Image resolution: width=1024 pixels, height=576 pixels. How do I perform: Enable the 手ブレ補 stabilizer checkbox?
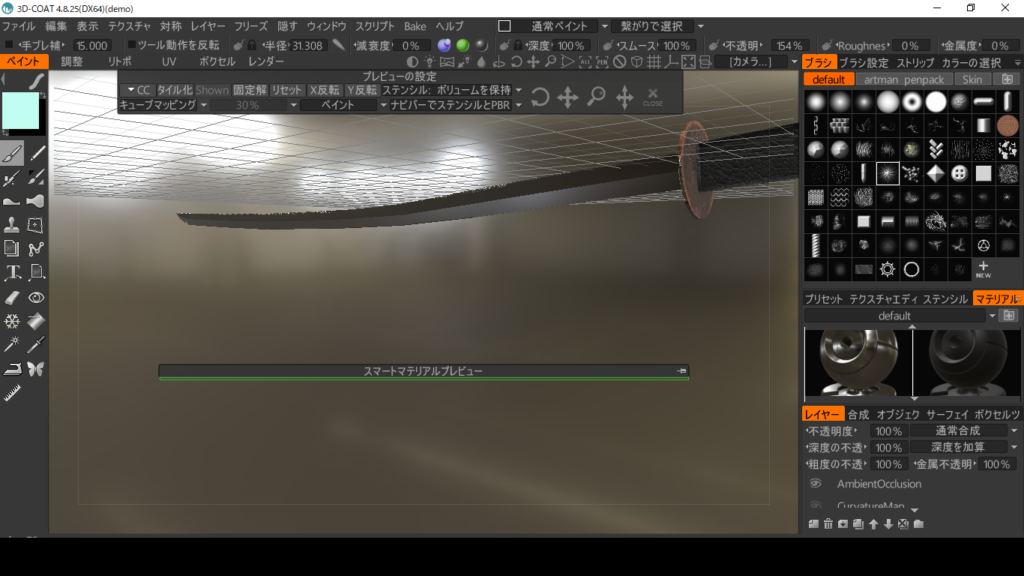pos(10,45)
